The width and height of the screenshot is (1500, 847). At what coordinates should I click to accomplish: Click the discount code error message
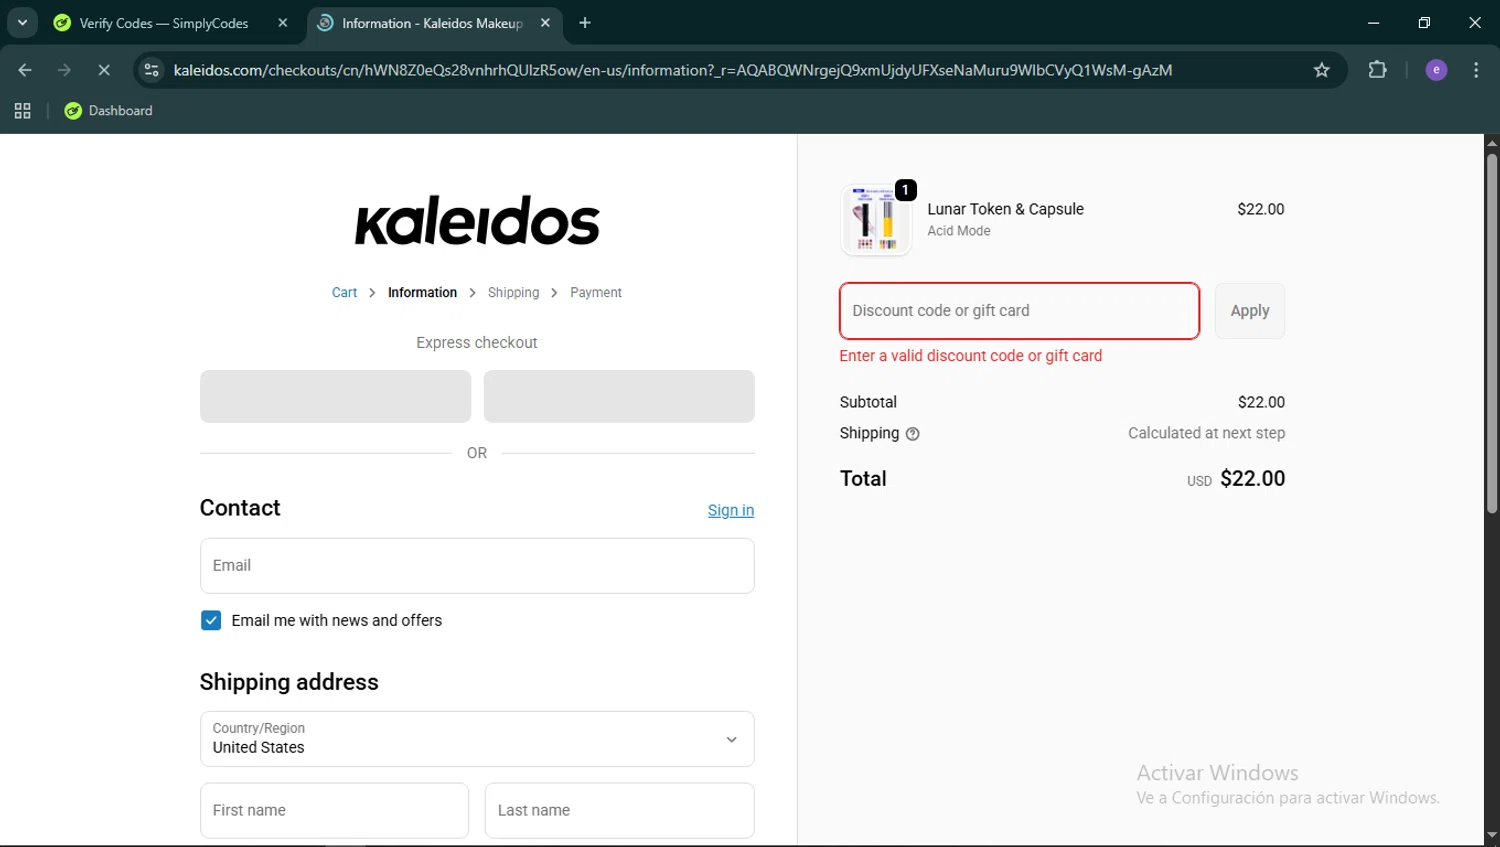coord(970,356)
